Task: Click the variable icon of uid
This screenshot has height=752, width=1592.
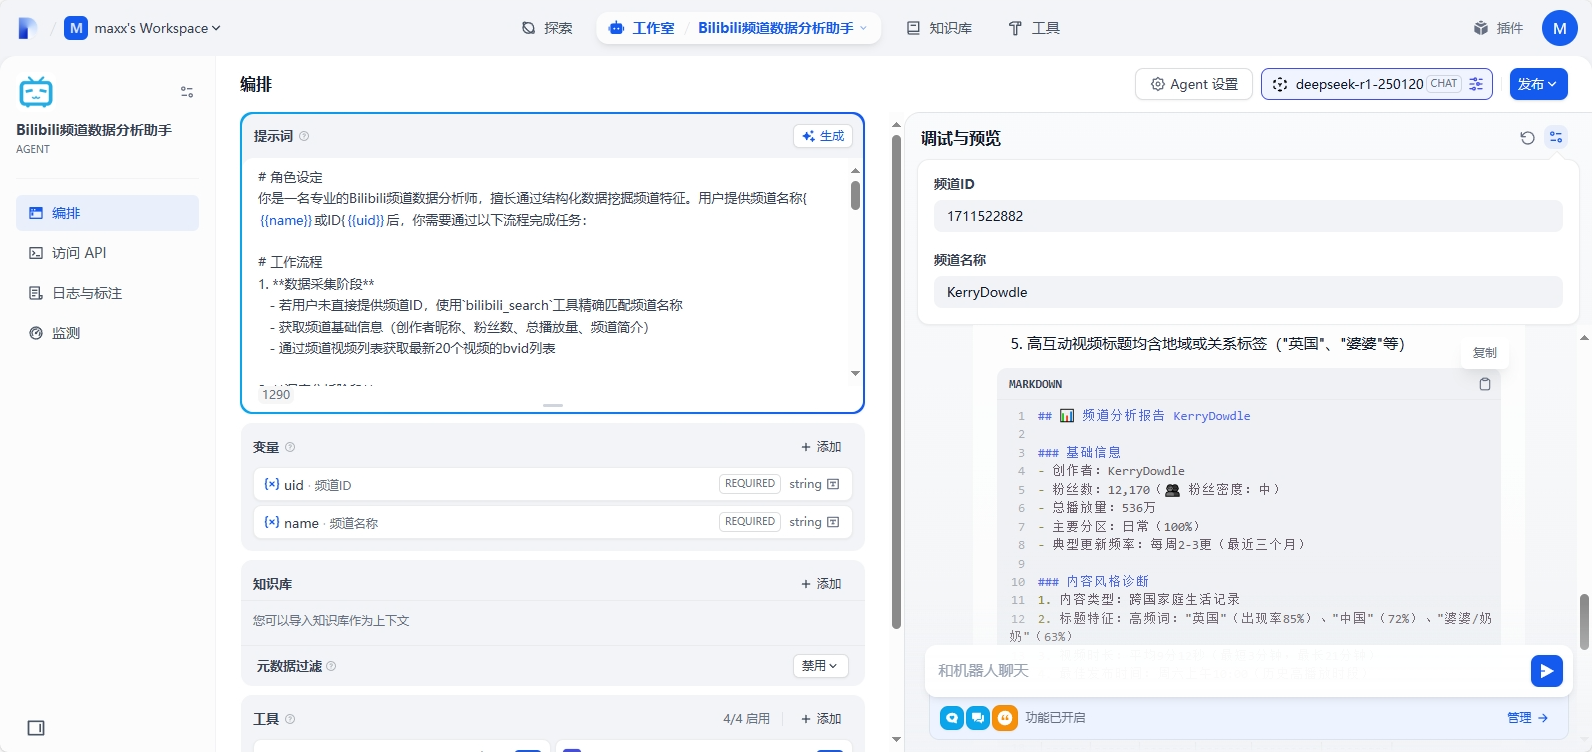Action: click(271, 484)
